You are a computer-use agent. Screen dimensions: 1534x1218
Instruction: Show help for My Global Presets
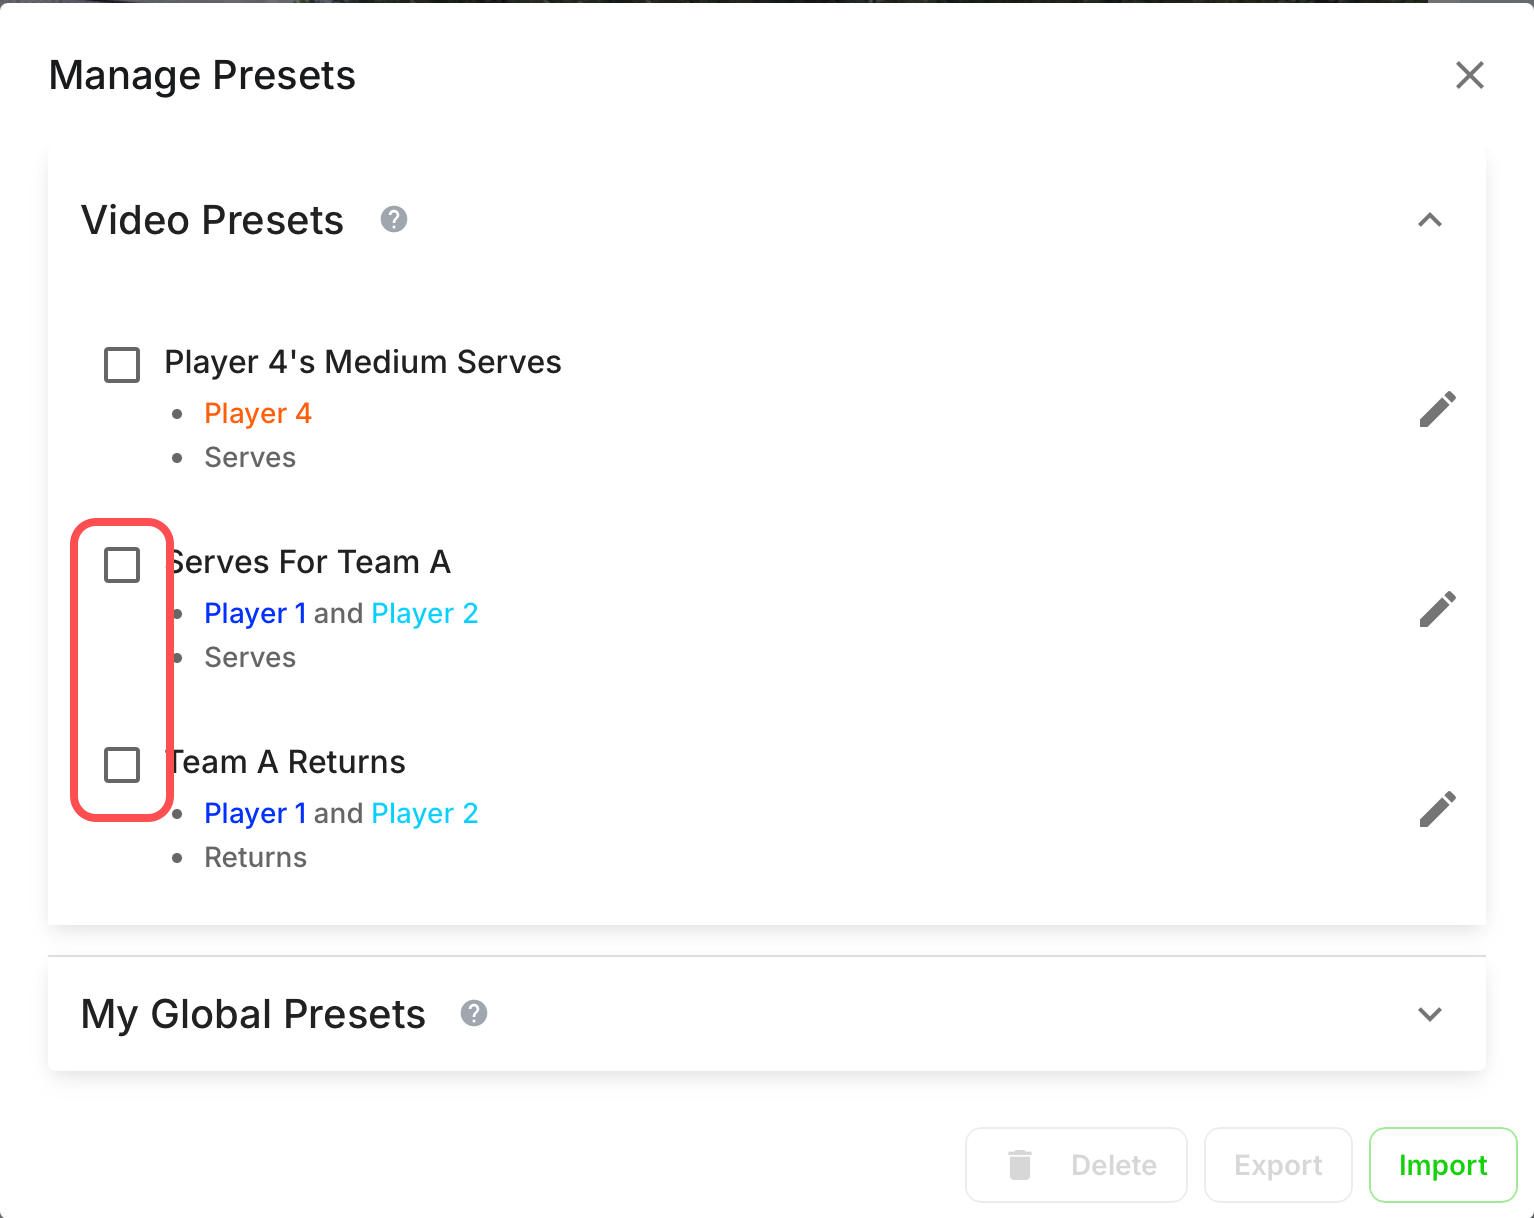tap(474, 1013)
